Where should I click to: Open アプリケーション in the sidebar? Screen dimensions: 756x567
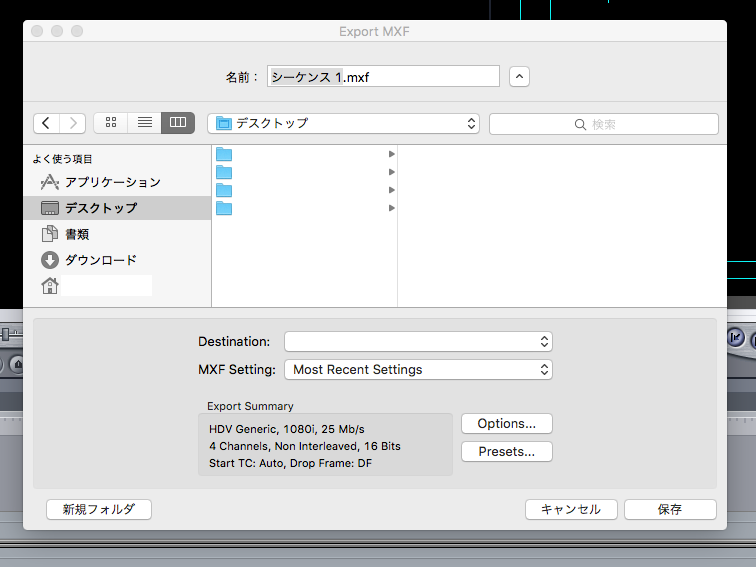pyautogui.click(x=112, y=182)
